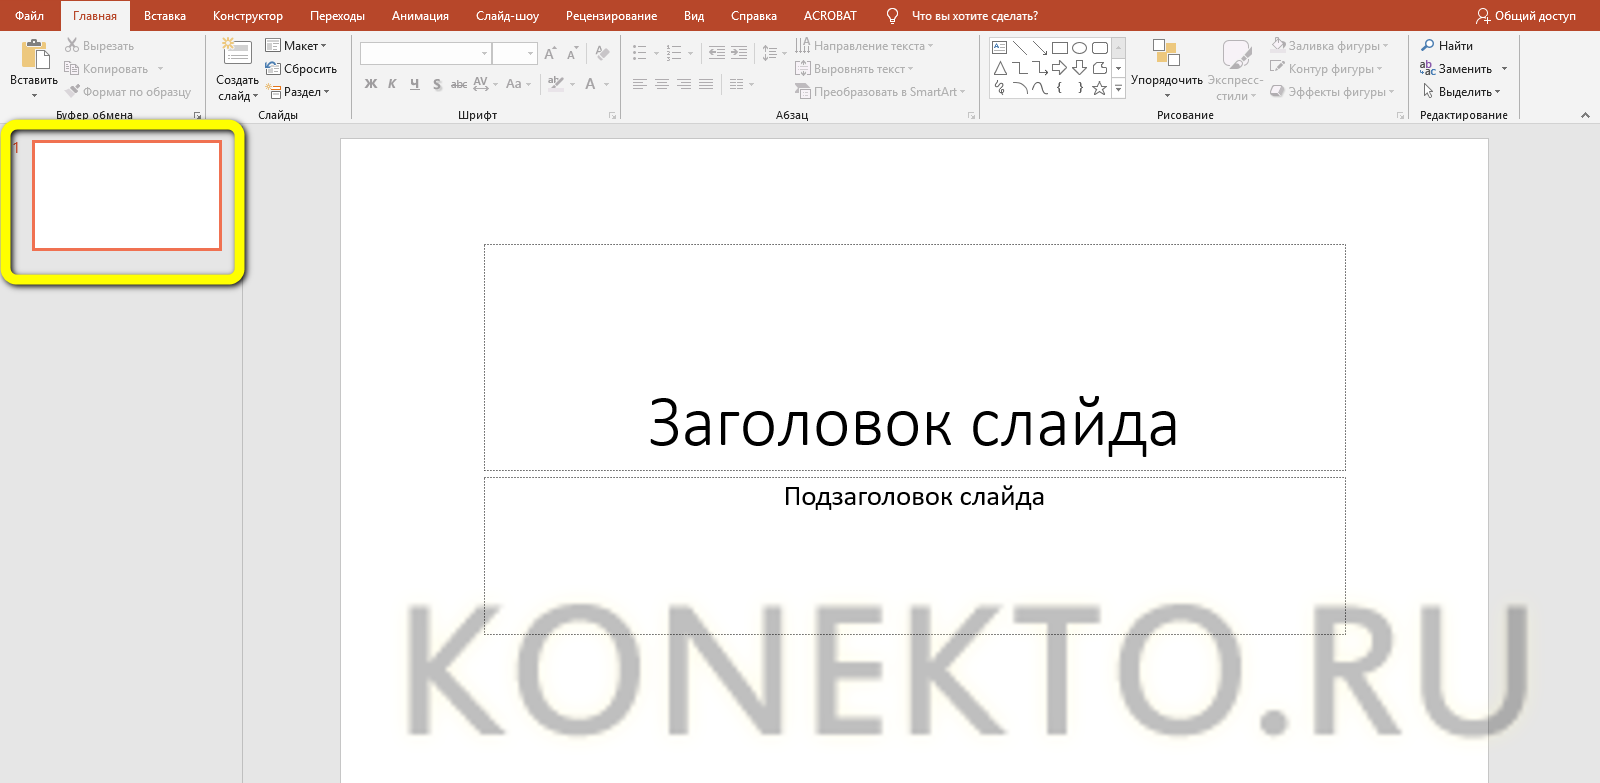Click the decrease indent icon
This screenshot has height=783, width=1600.
[717, 53]
